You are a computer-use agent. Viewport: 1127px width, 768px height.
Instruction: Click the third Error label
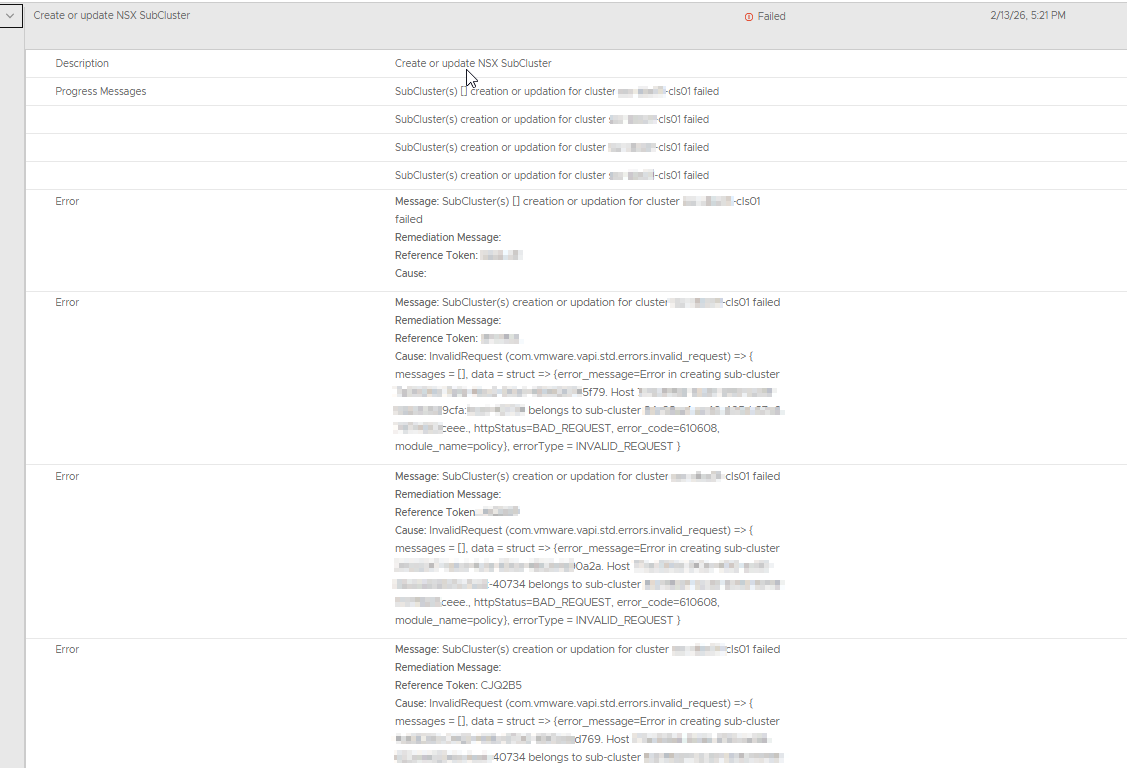click(67, 477)
